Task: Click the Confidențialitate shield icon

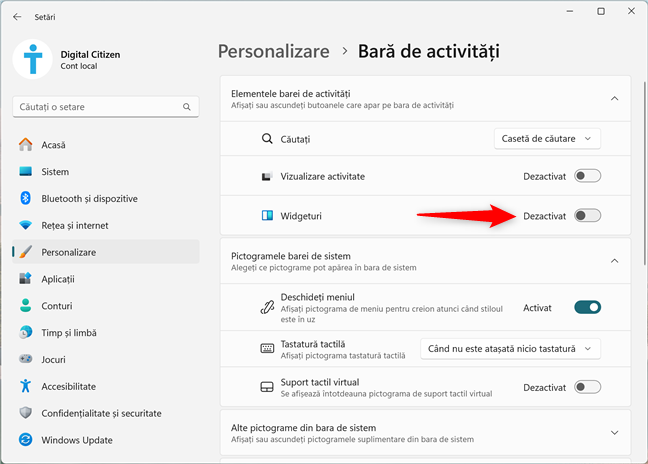Action: (26, 413)
